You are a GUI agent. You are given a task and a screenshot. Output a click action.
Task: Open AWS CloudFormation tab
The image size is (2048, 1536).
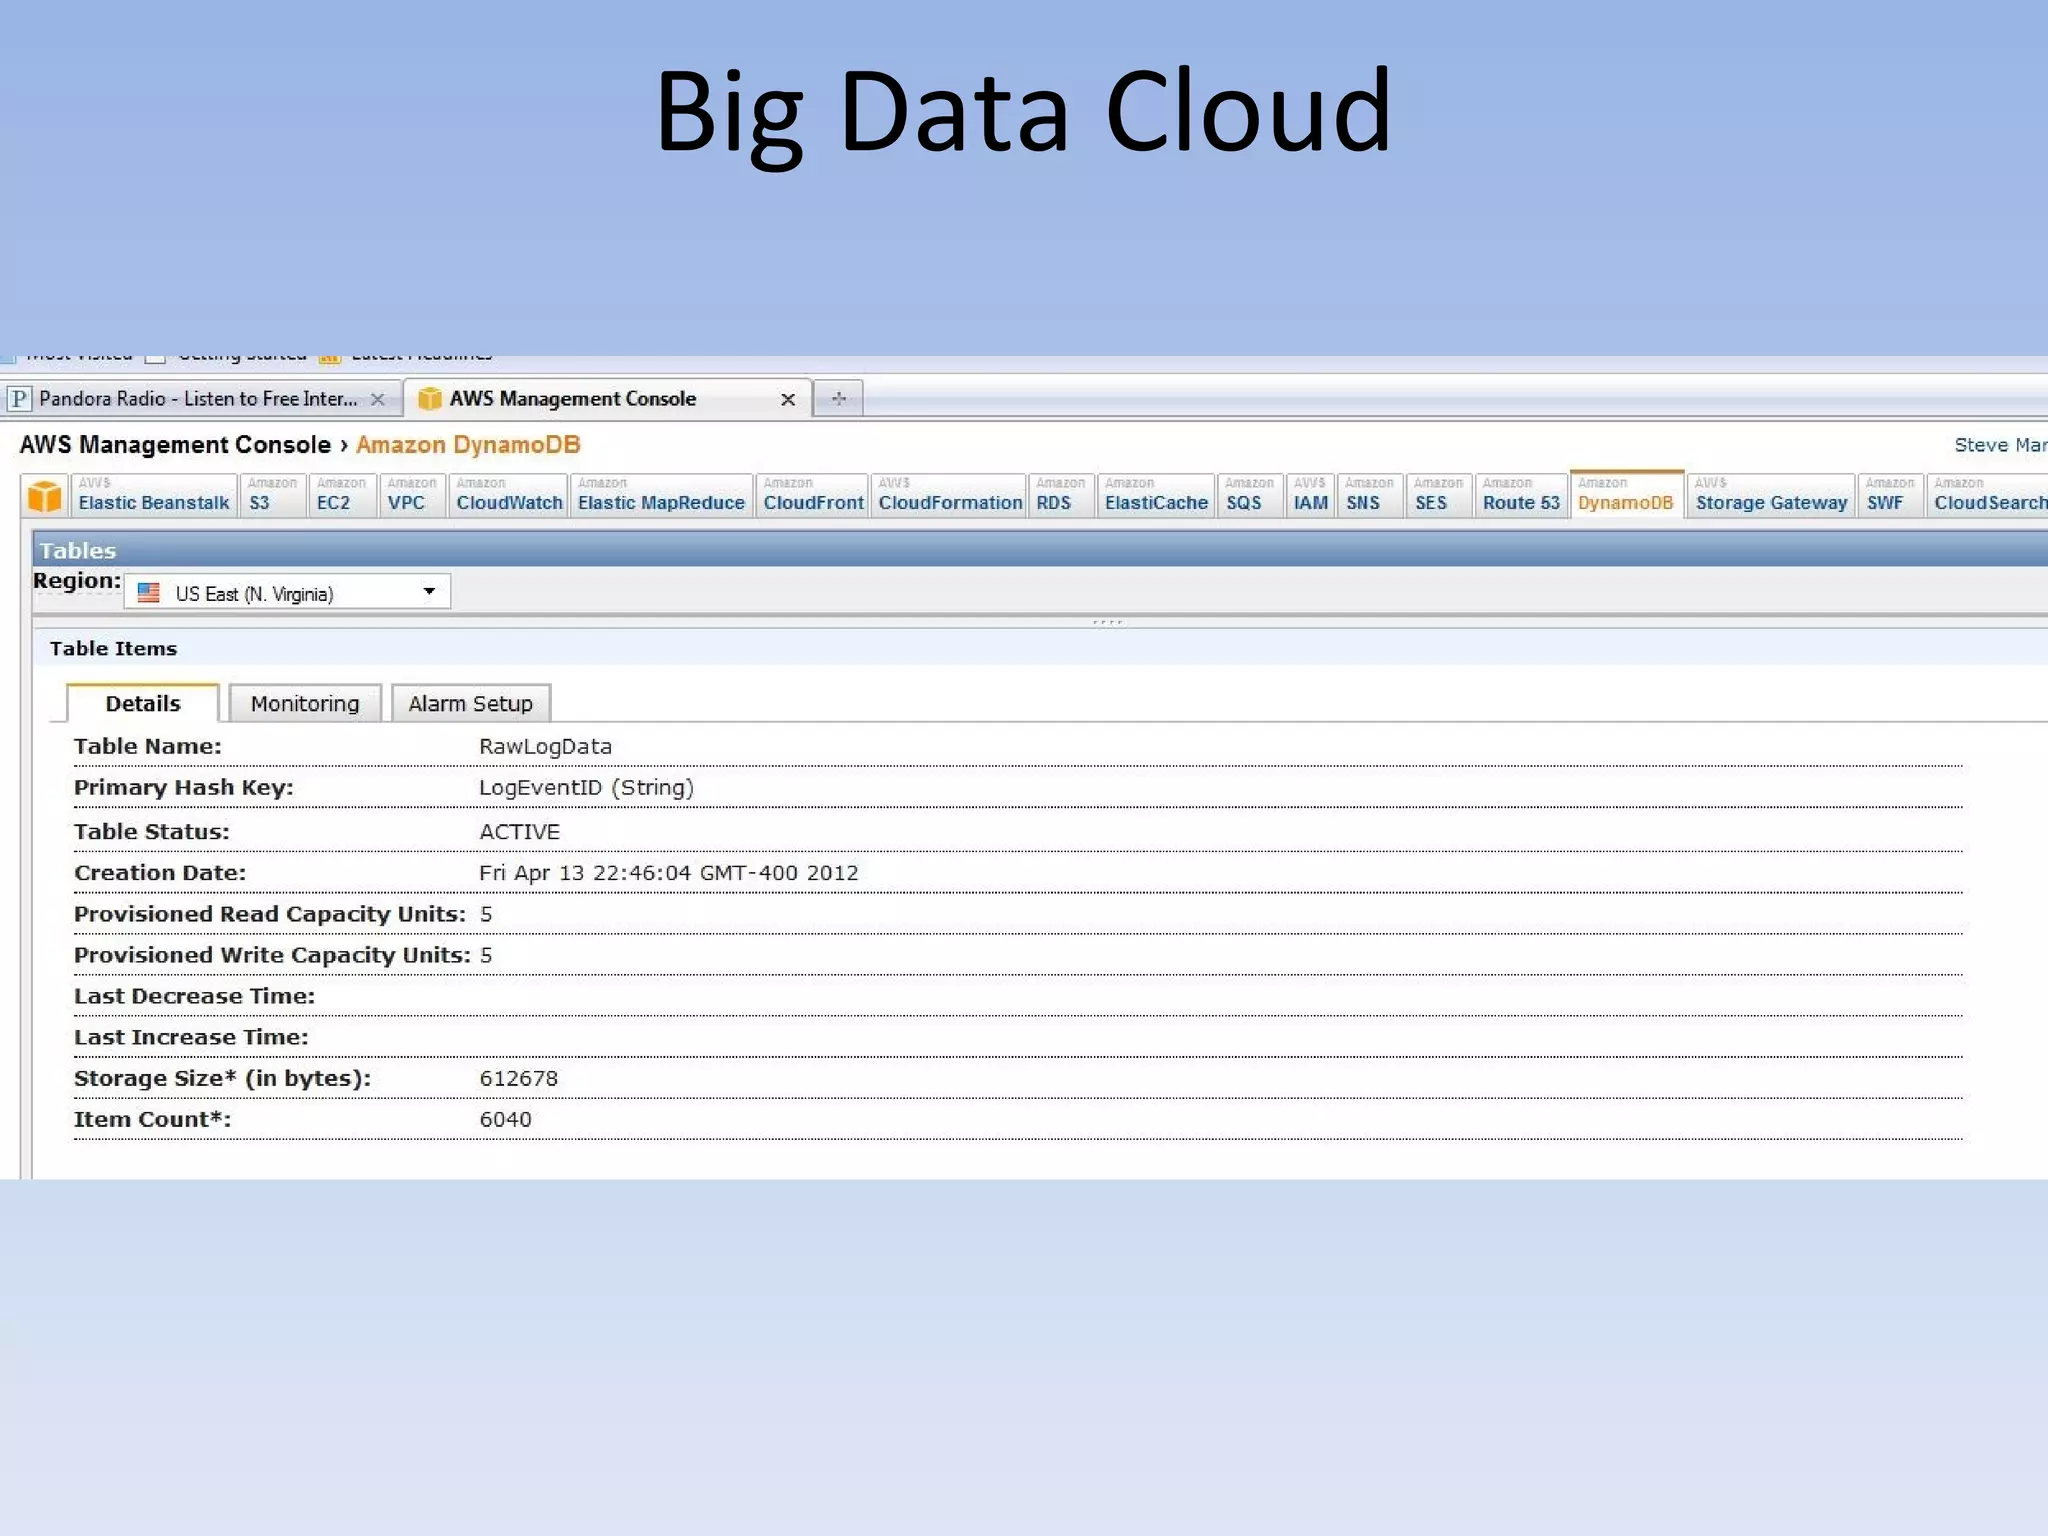[950, 495]
